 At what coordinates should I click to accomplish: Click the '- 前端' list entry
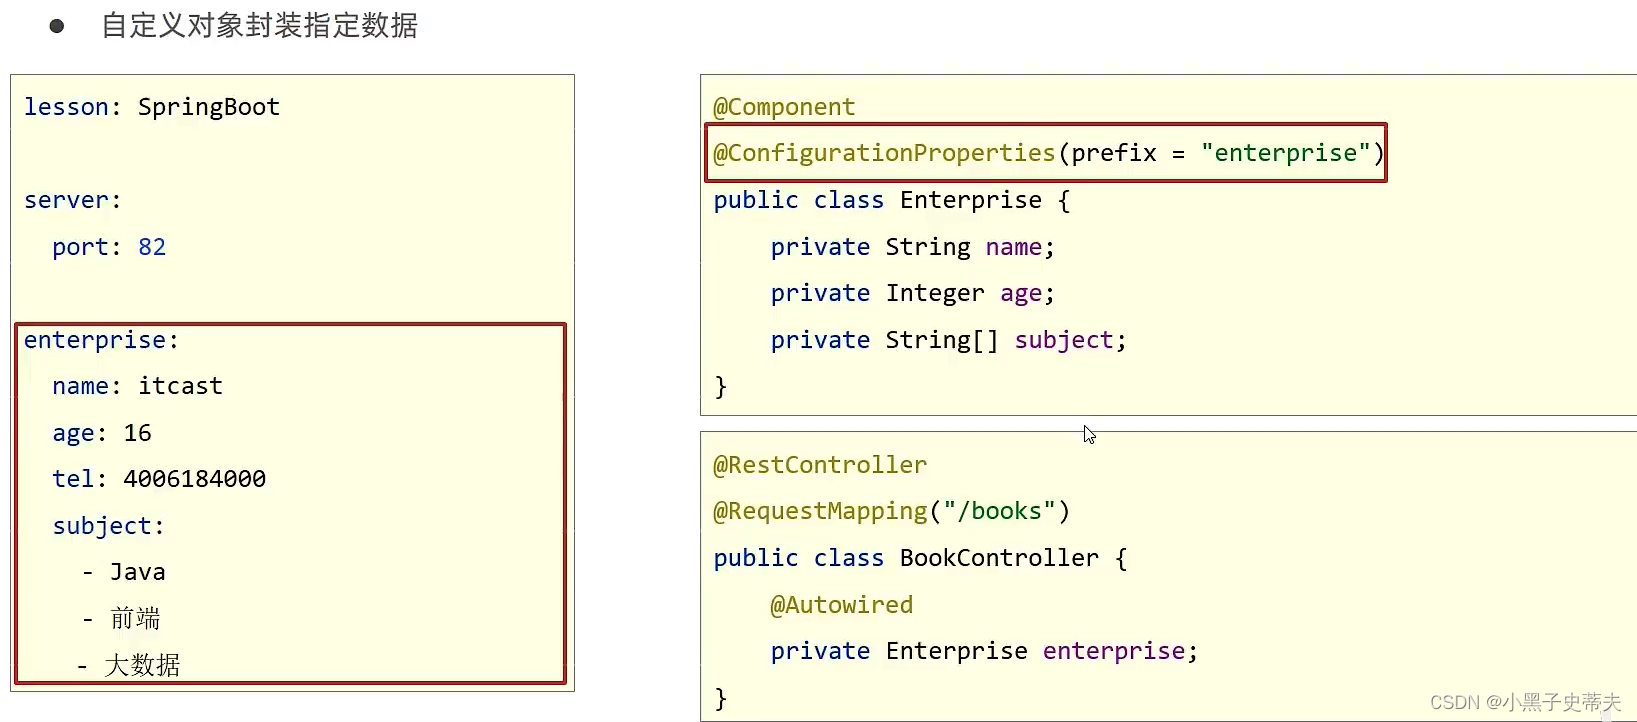121,619
